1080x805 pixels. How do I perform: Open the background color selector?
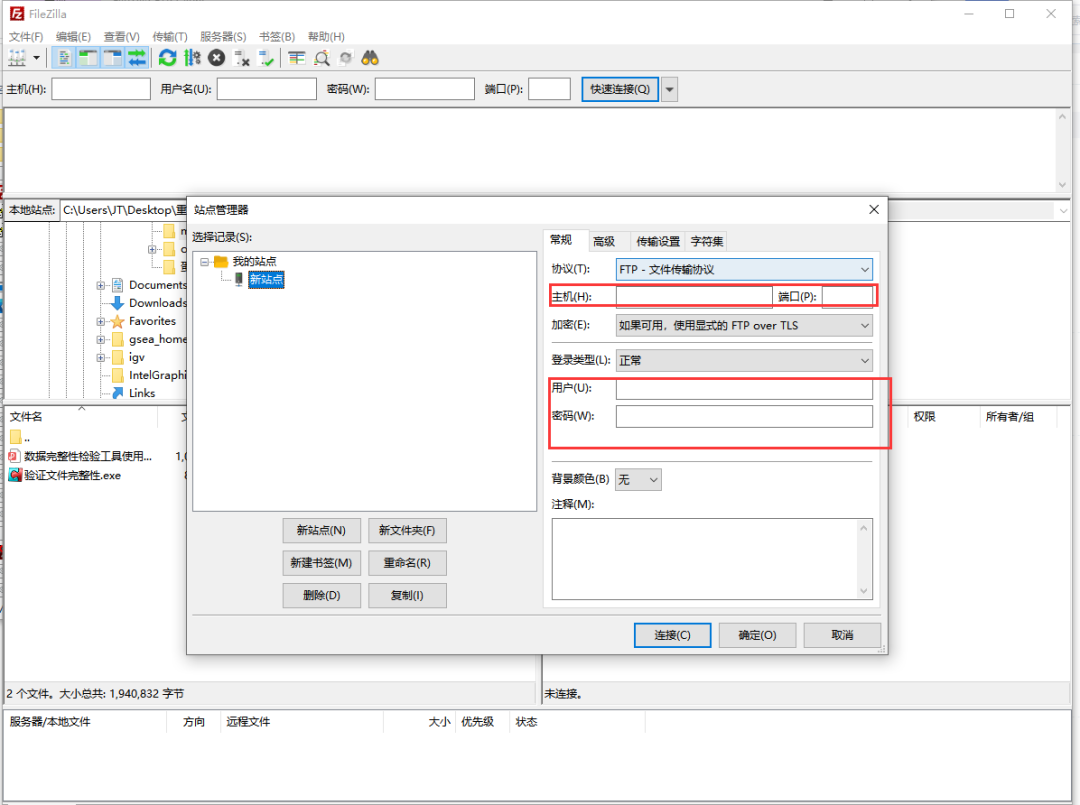pyautogui.click(x=638, y=479)
